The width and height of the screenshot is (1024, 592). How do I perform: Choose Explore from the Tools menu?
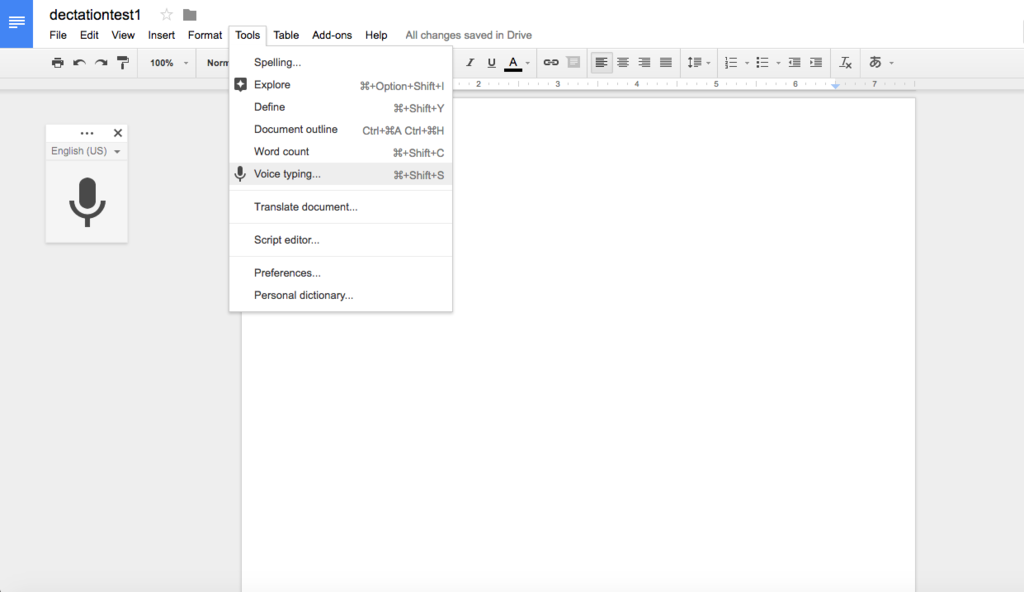[340, 85]
